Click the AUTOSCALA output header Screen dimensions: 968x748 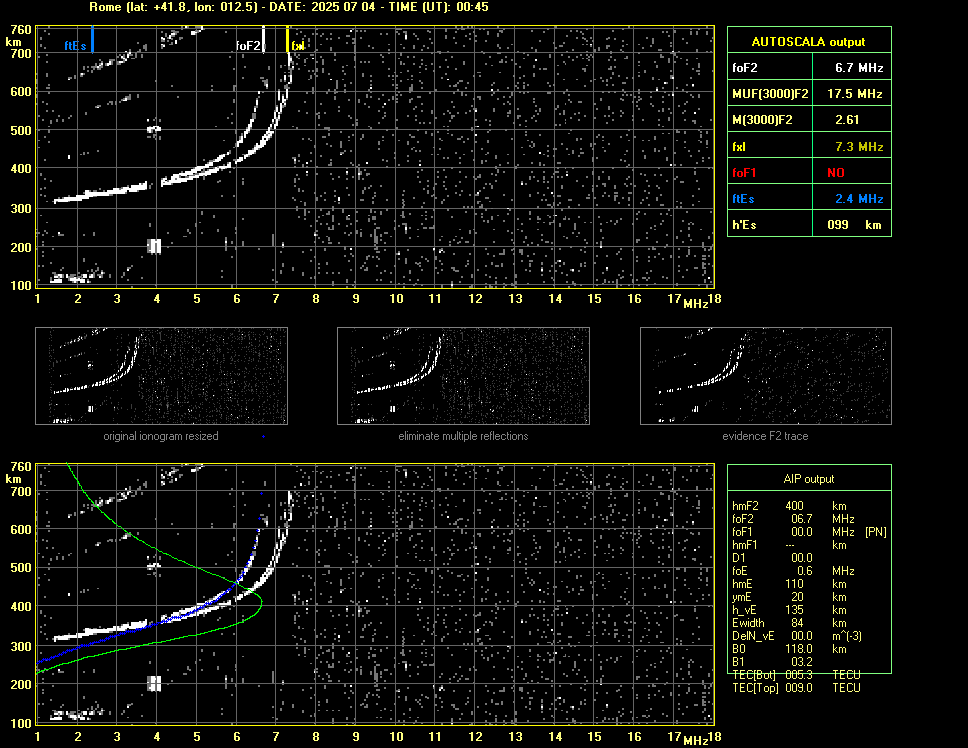point(809,41)
